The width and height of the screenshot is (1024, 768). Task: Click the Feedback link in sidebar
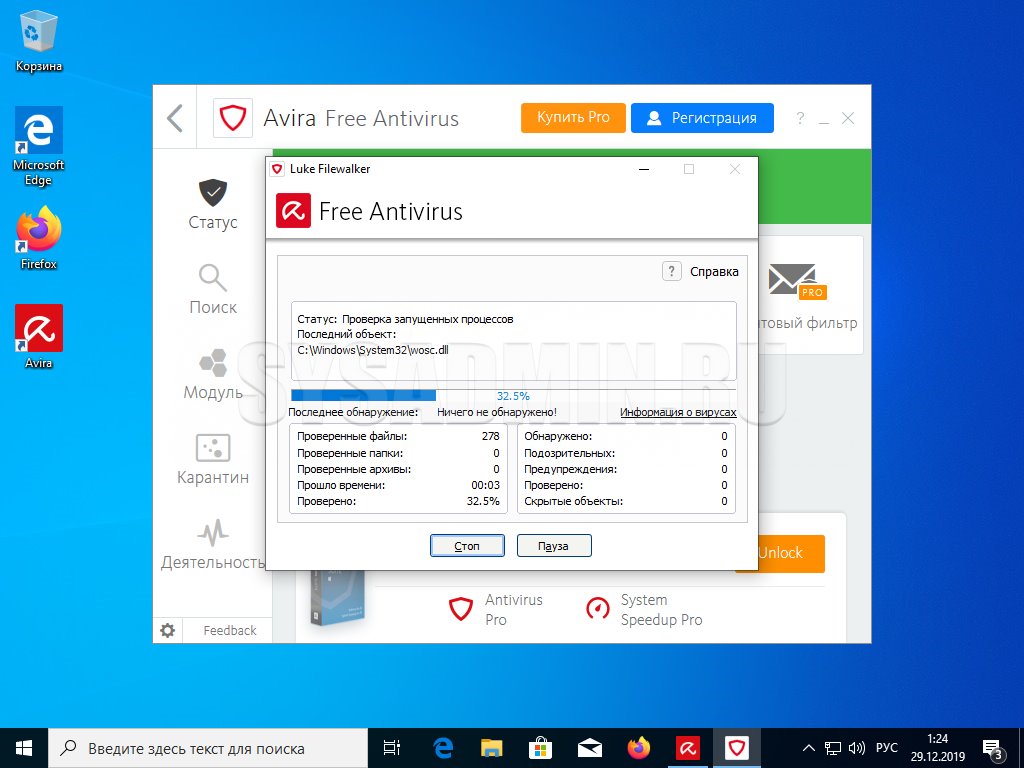230,630
